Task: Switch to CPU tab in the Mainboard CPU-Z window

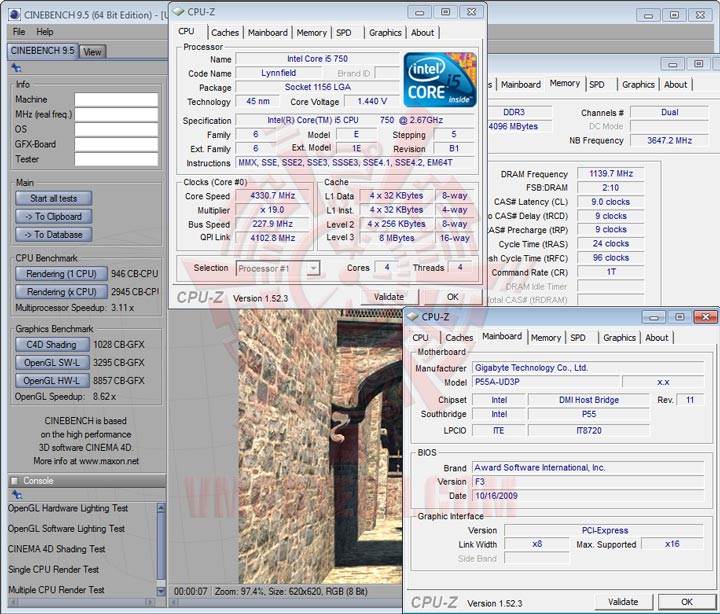Action: [420, 338]
